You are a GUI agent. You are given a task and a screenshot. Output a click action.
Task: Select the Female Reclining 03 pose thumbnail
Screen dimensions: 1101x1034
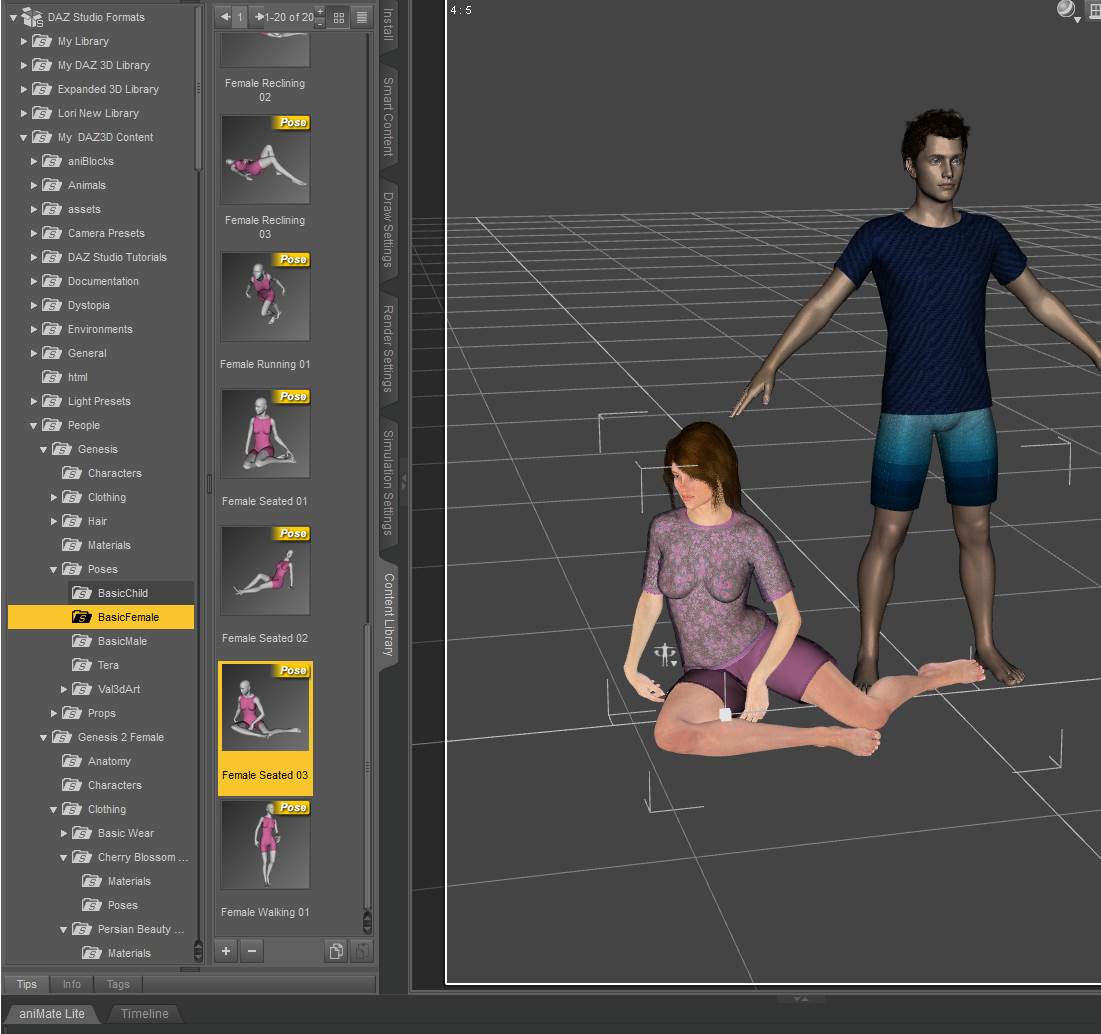pos(265,160)
